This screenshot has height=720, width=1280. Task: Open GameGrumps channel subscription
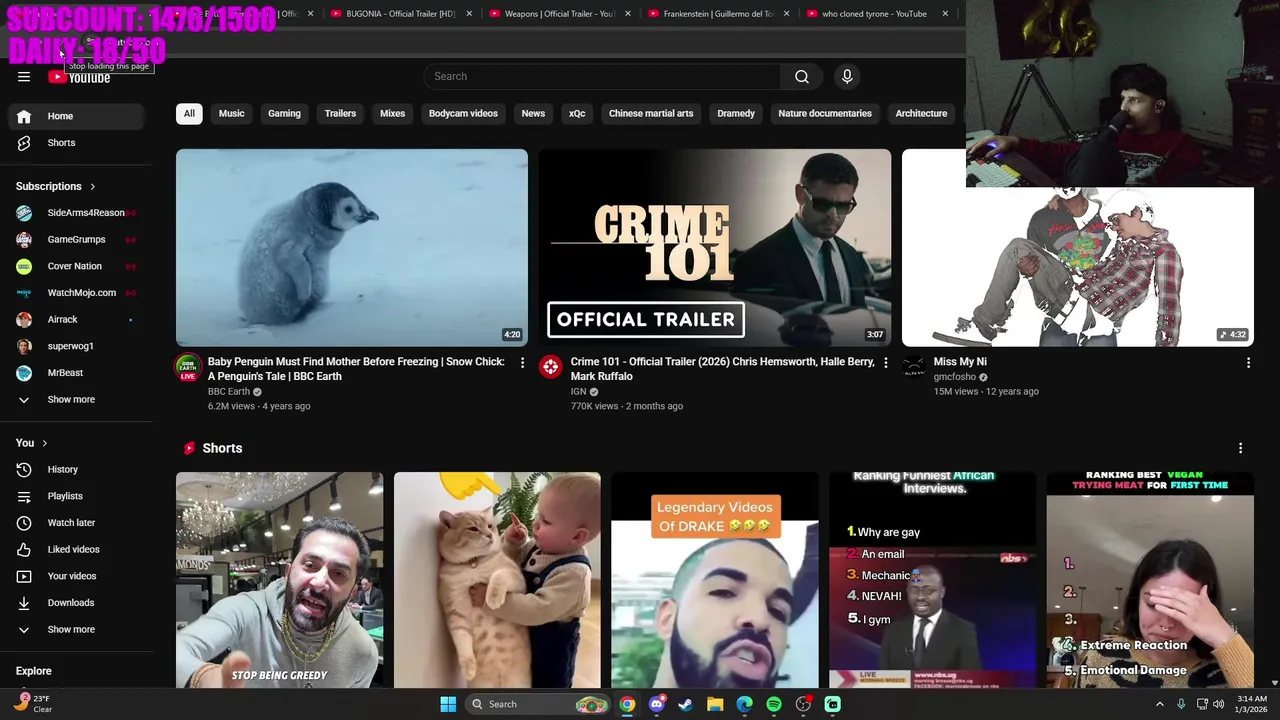tap(76, 240)
